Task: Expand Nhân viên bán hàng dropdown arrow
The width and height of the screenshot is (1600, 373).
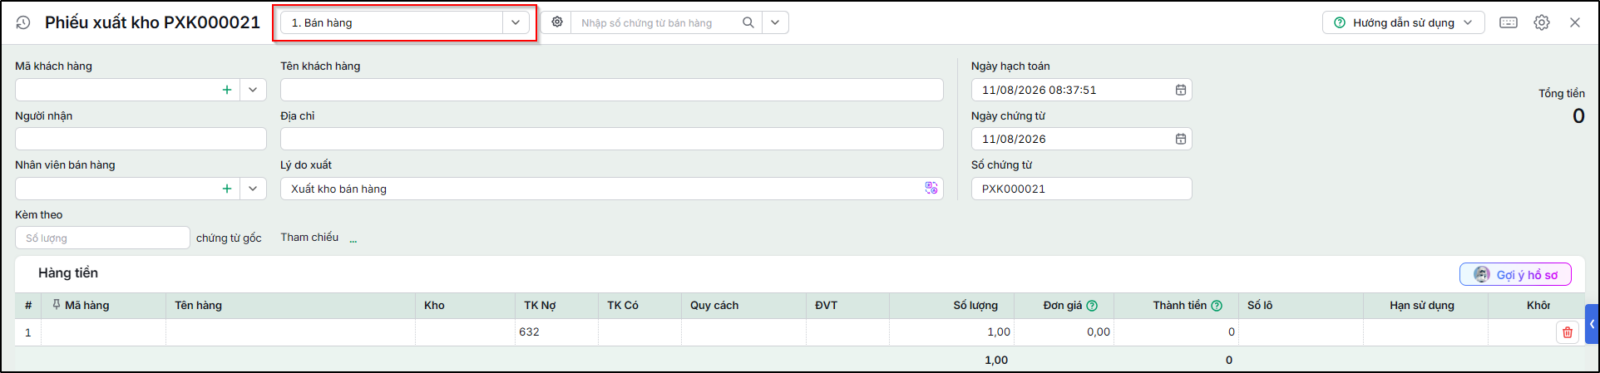Action: point(253,188)
